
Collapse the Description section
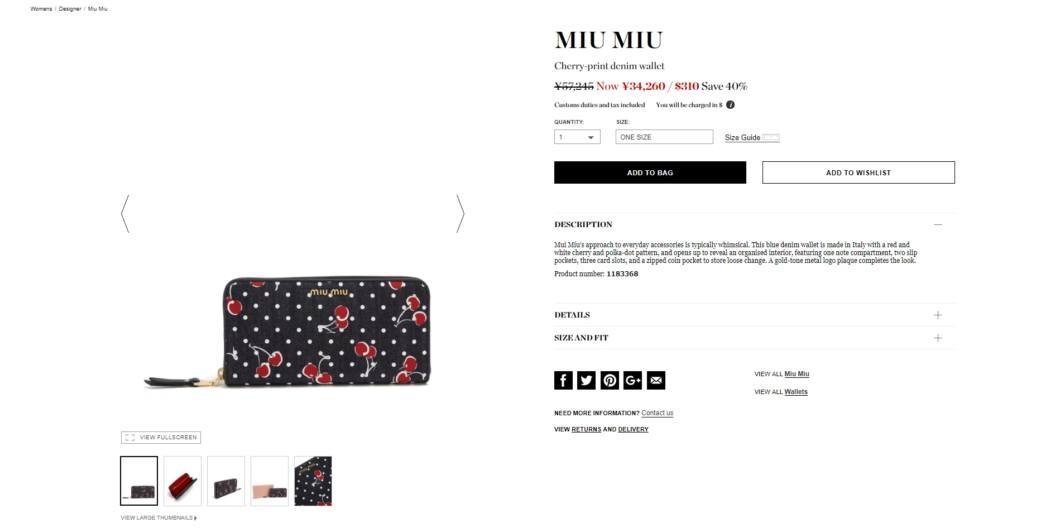[x=937, y=224]
